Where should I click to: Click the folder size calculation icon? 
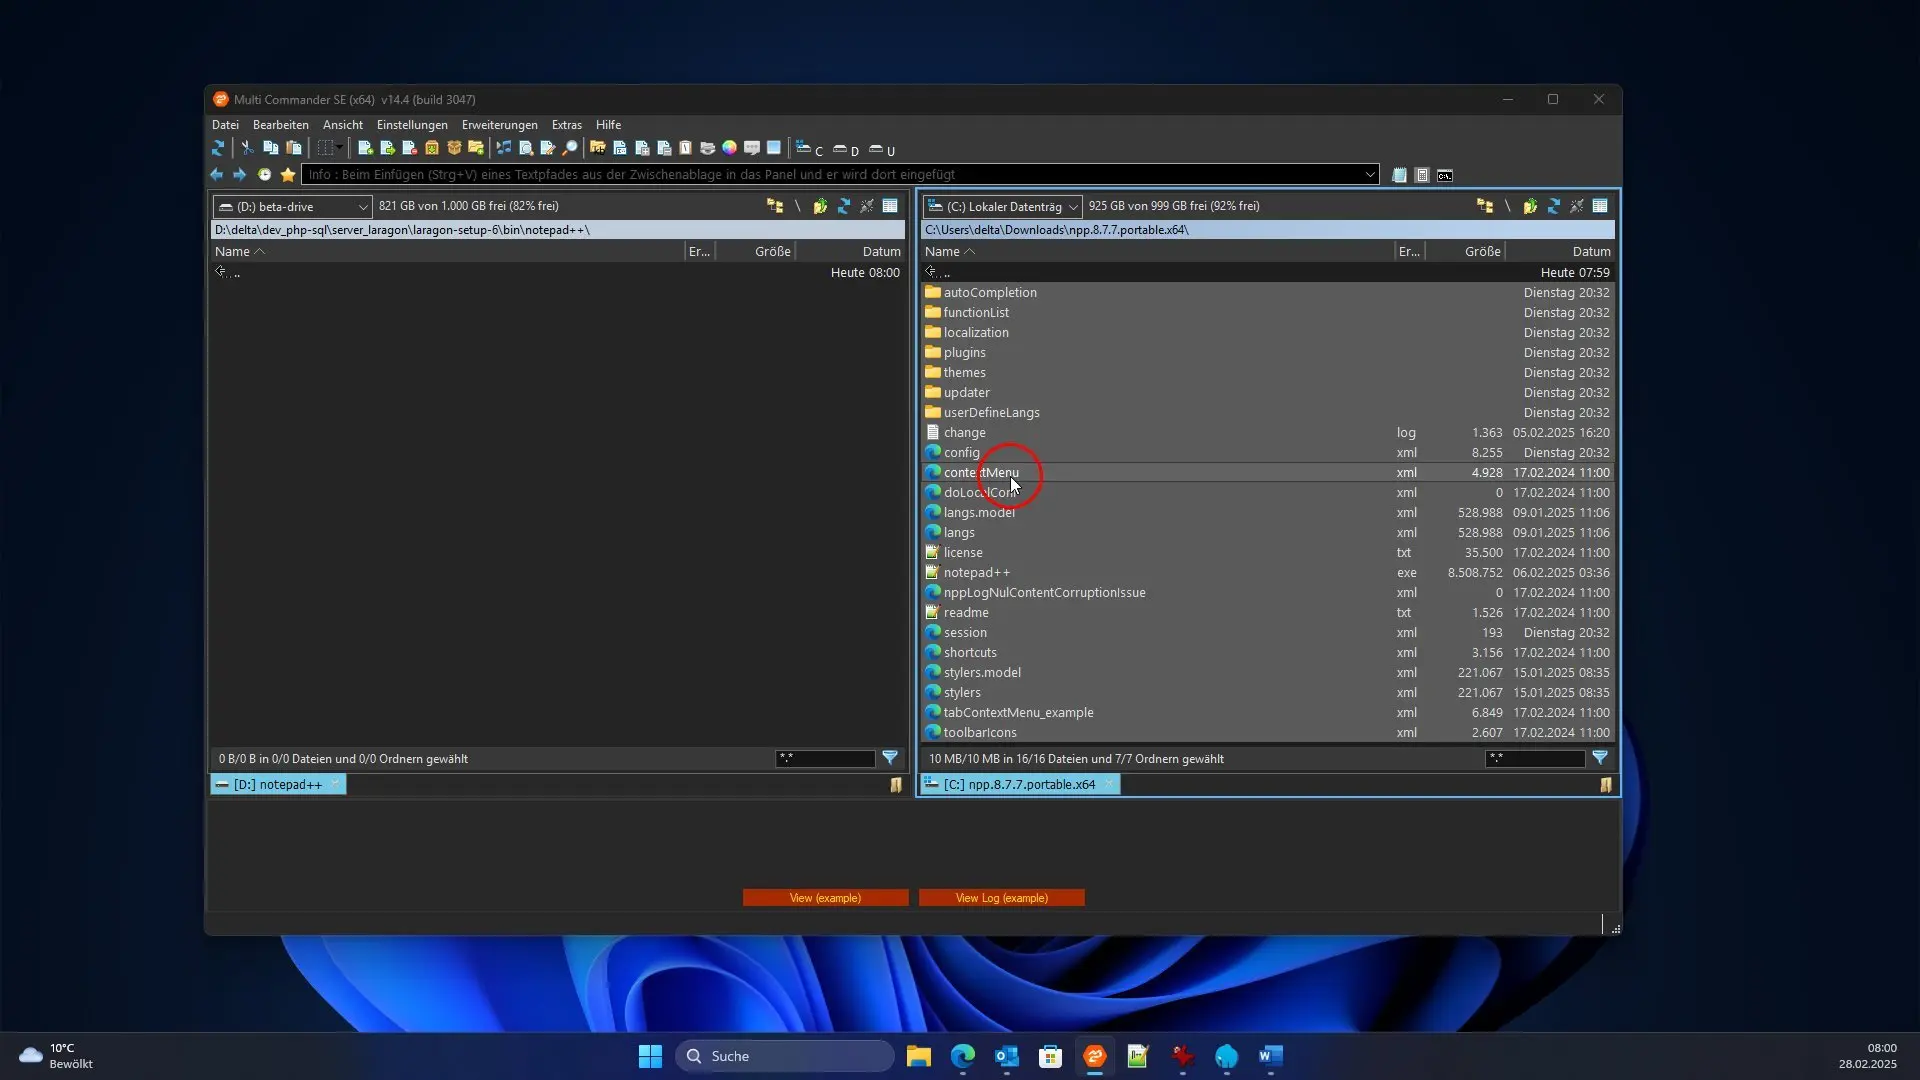click(598, 148)
